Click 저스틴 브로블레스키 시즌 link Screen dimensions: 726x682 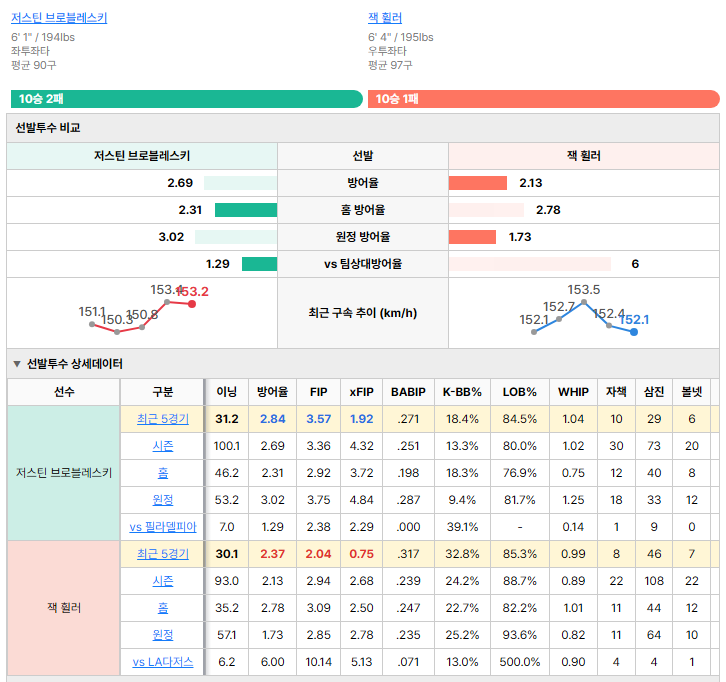click(x=163, y=446)
